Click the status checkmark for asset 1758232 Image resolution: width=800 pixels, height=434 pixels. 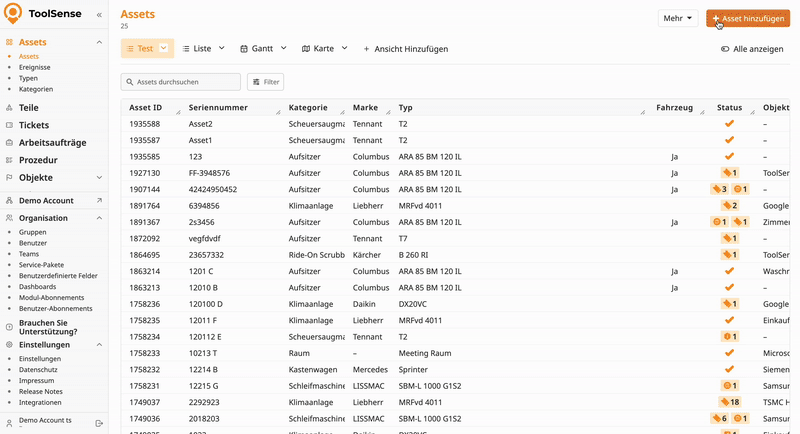[x=730, y=369]
